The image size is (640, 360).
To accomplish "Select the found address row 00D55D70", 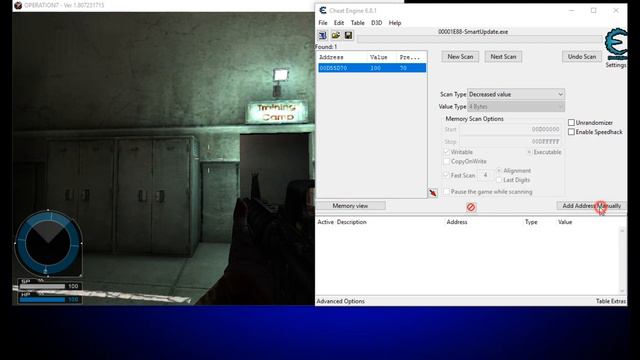I will [x=372, y=68].
